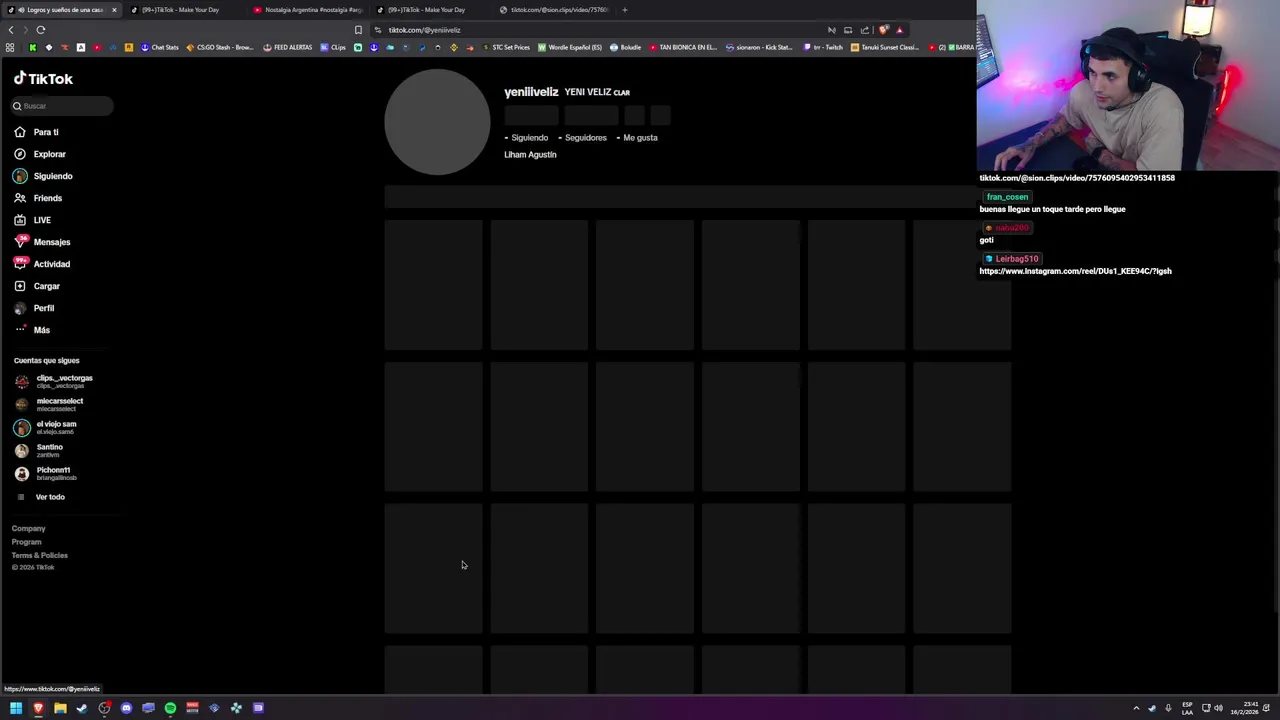Viewport: 1280px width, 720px height.
Task: Open miecarsselect followed account
Action: [x=49, y=404]
